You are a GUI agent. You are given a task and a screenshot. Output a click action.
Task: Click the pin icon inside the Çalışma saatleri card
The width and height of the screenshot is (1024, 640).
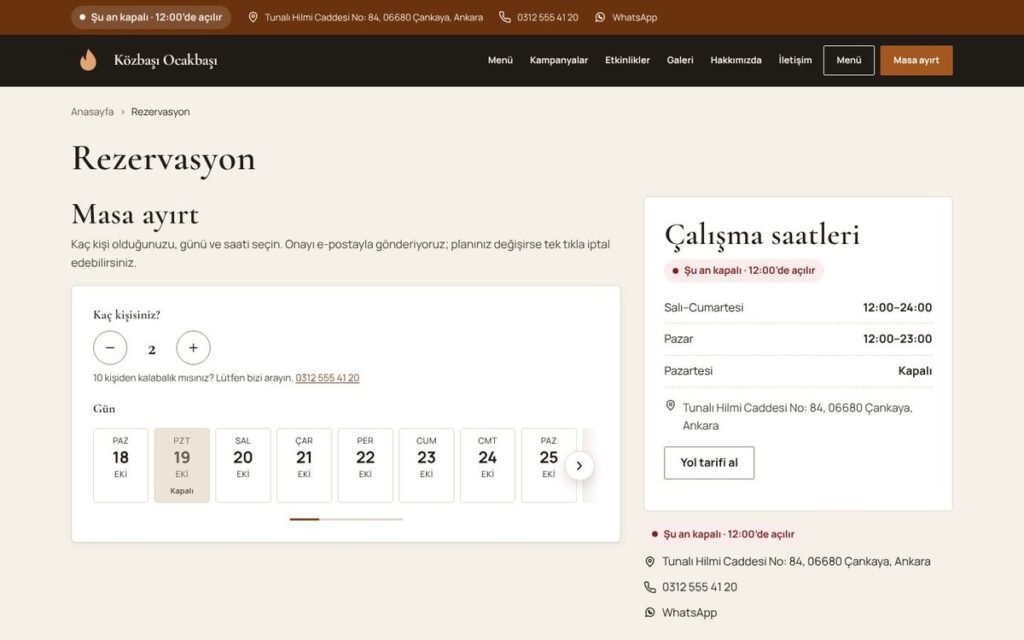tap(670, 406)
